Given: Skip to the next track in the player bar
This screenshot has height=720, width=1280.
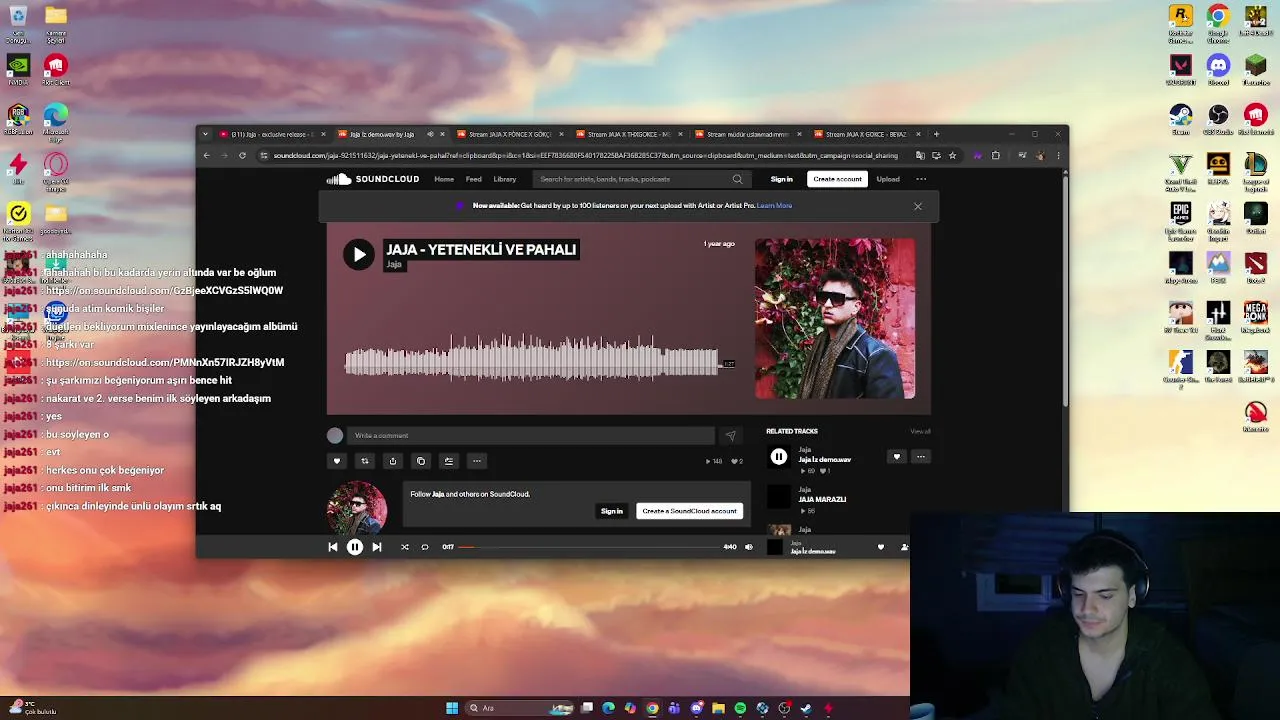Looking at the screenshot, I should 377,547.
